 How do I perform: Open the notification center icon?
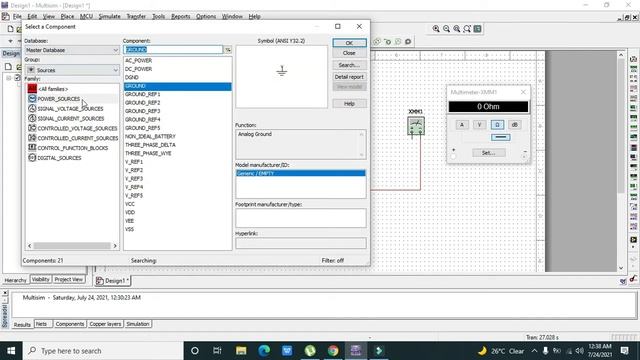click(624, 351)
